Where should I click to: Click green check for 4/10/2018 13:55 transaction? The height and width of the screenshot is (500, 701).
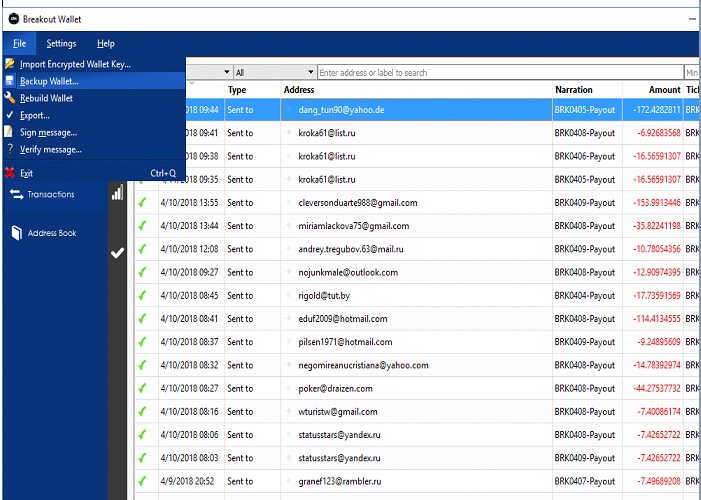(142, 203)
